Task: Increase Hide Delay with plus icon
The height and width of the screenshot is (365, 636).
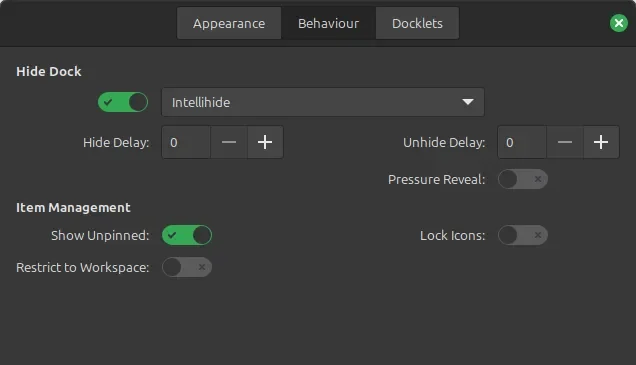Action: click(265, 142)
